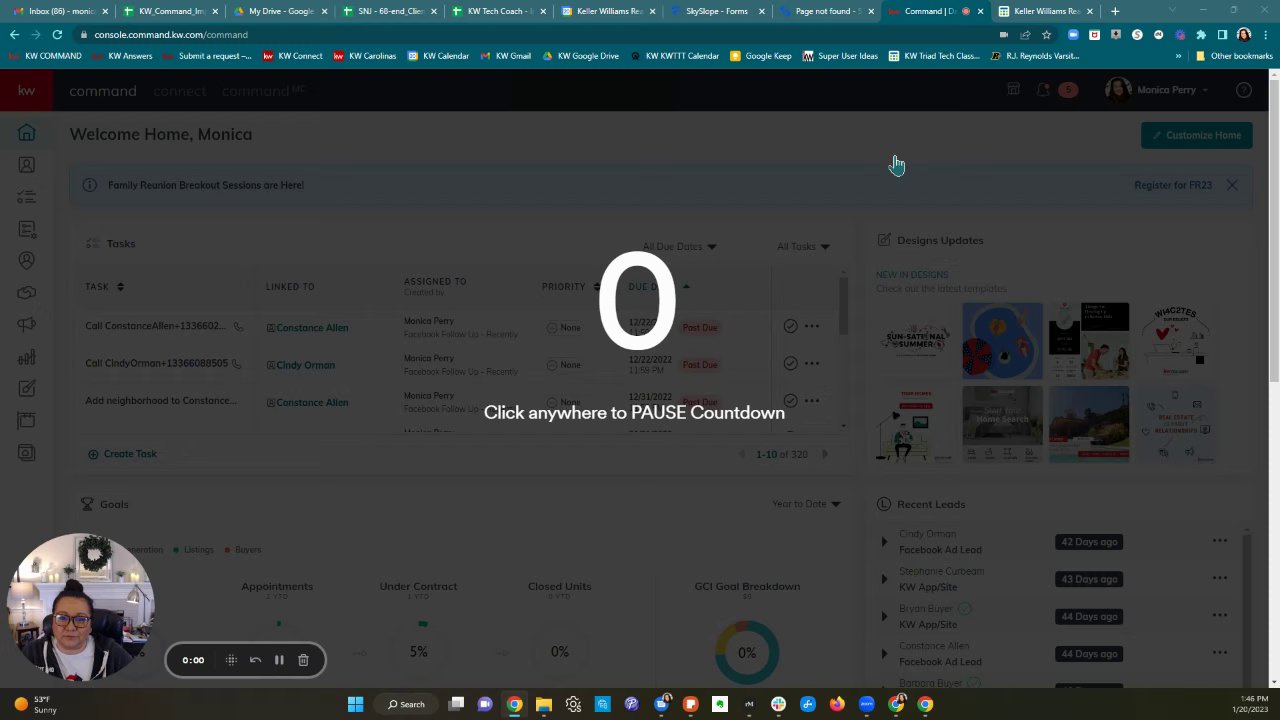Open the Consumer profile-pin sidebar icon
The width and height of the screenshot is (1280, 720).
27,261
